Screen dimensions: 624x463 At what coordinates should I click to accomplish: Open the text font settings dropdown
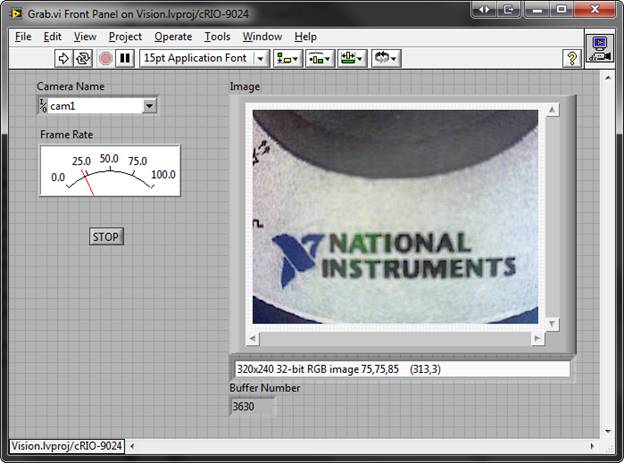click(x=205, y=59)
